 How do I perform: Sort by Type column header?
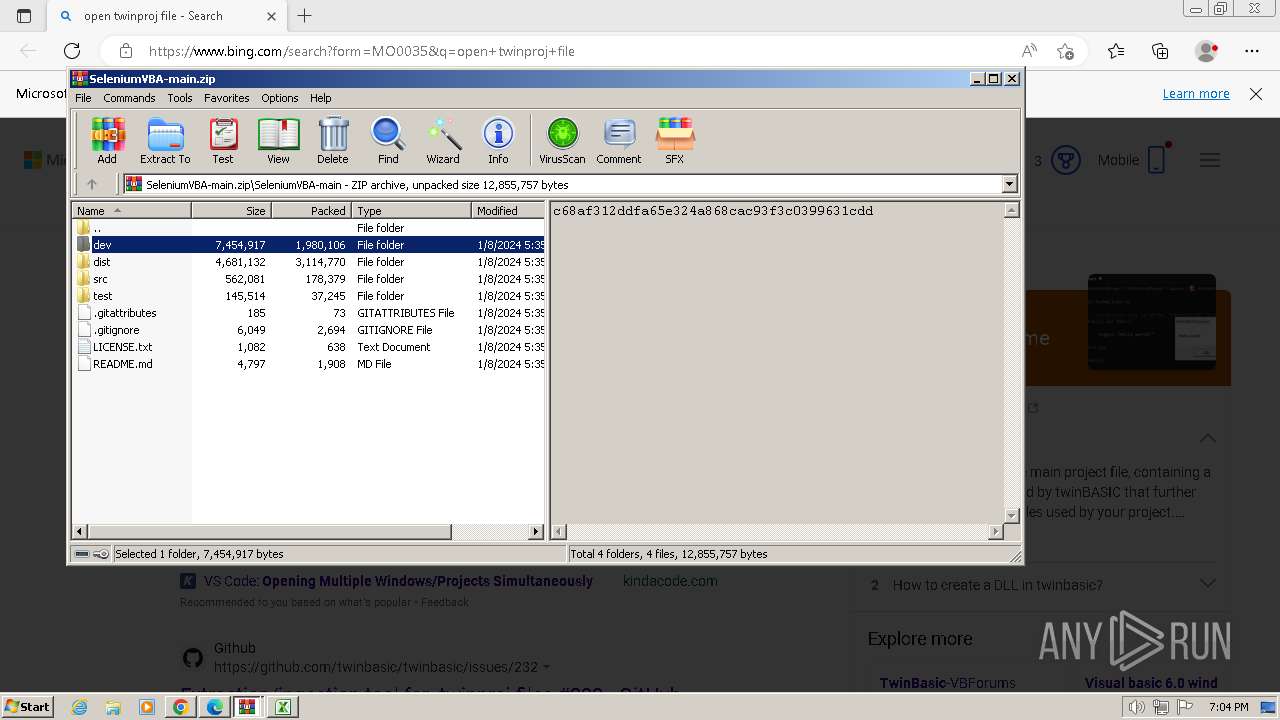point(411,210)
